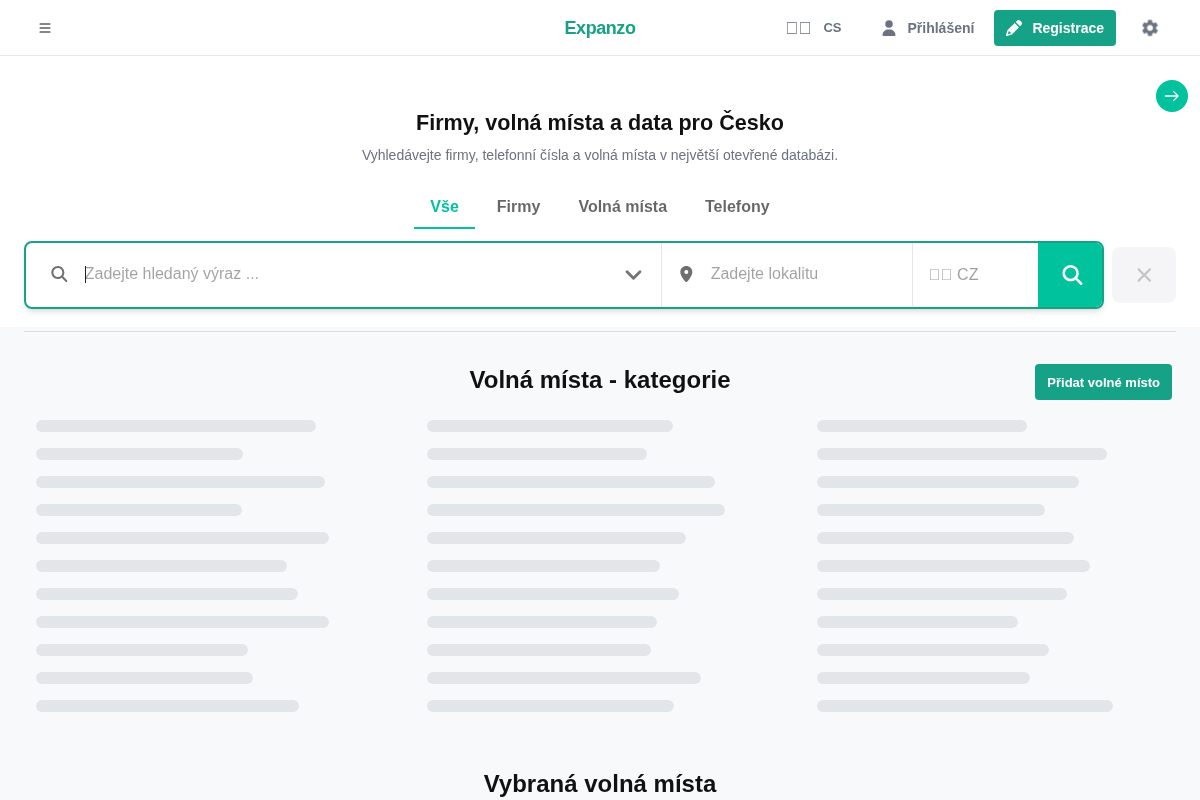Click the location pin icon
The width and height of the screenshot is (1200, 800).
686,274
